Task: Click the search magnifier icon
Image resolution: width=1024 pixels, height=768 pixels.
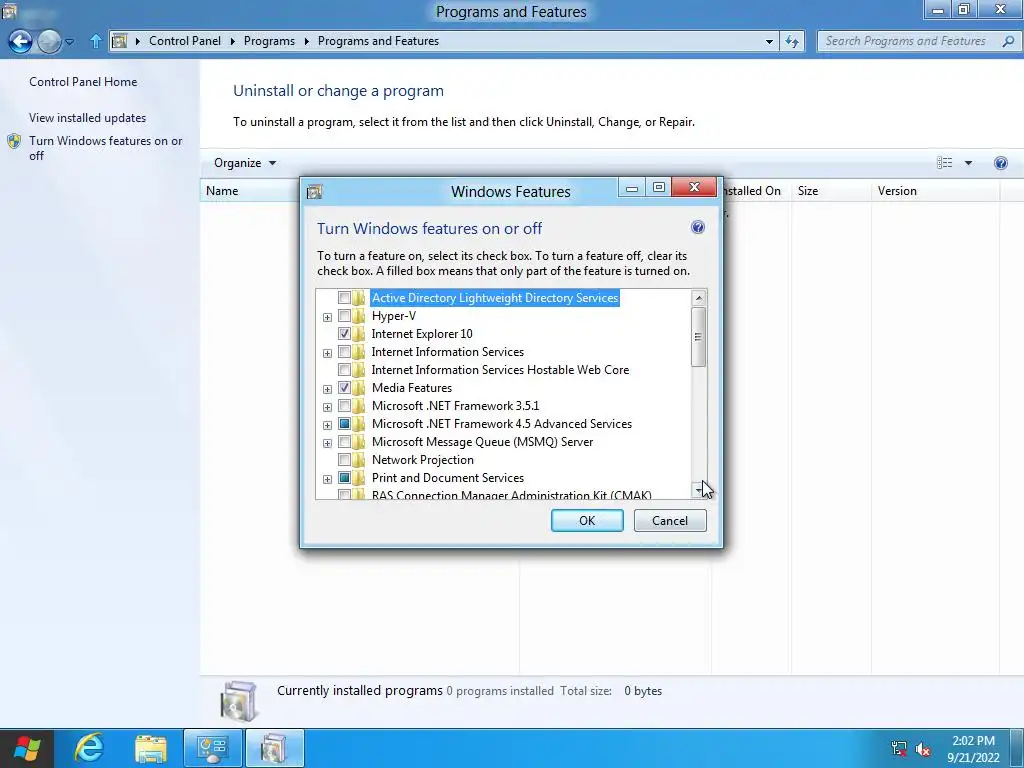Action: click(1008, 41)
